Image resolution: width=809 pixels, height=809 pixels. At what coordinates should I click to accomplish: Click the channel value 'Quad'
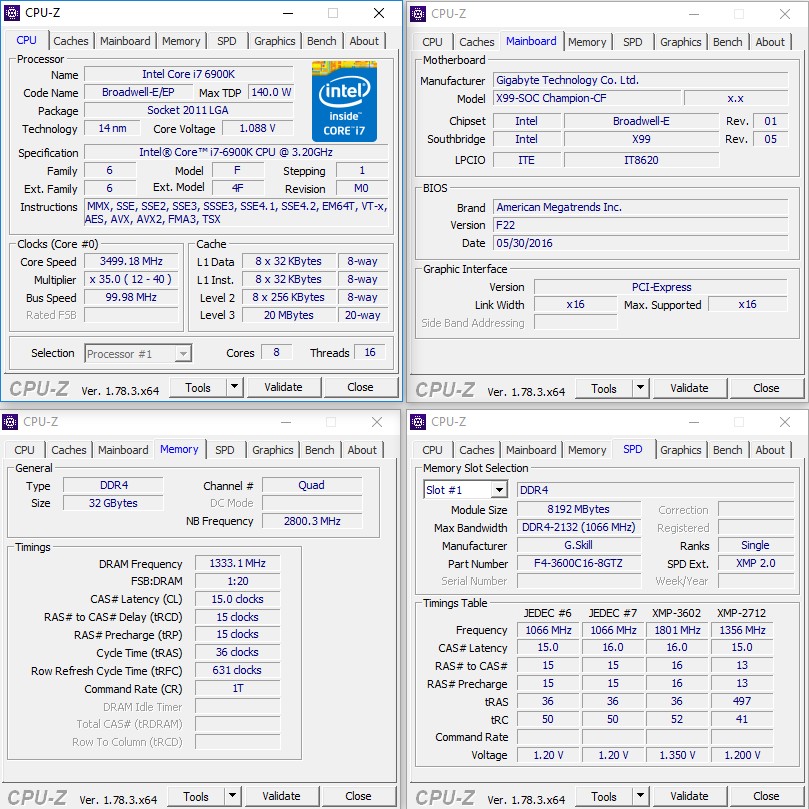[312, 485]
